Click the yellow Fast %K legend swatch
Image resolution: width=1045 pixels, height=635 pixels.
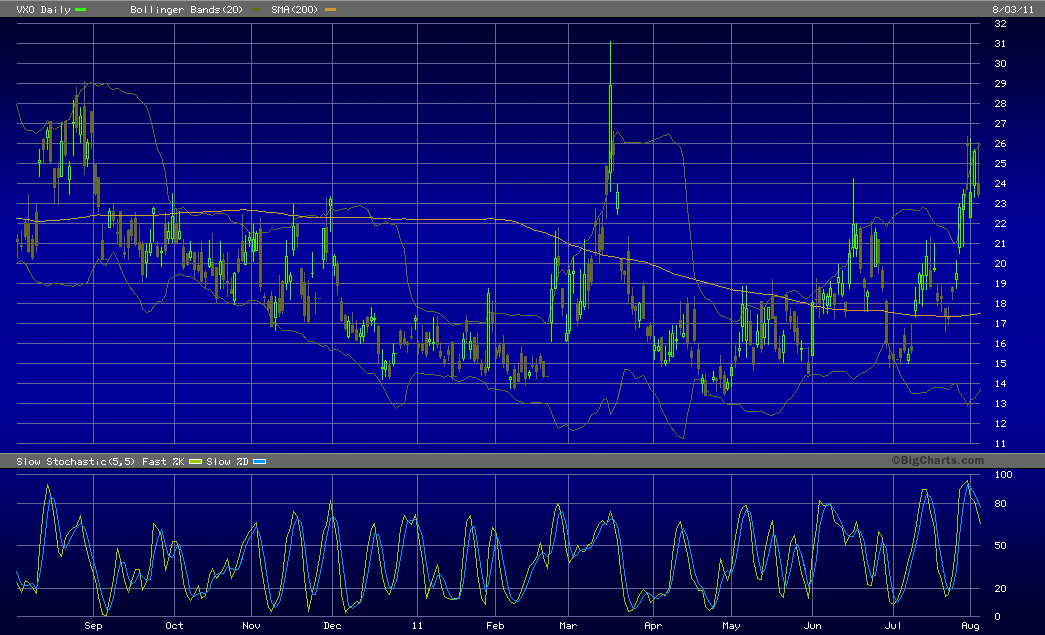click(x=196, y=461)
